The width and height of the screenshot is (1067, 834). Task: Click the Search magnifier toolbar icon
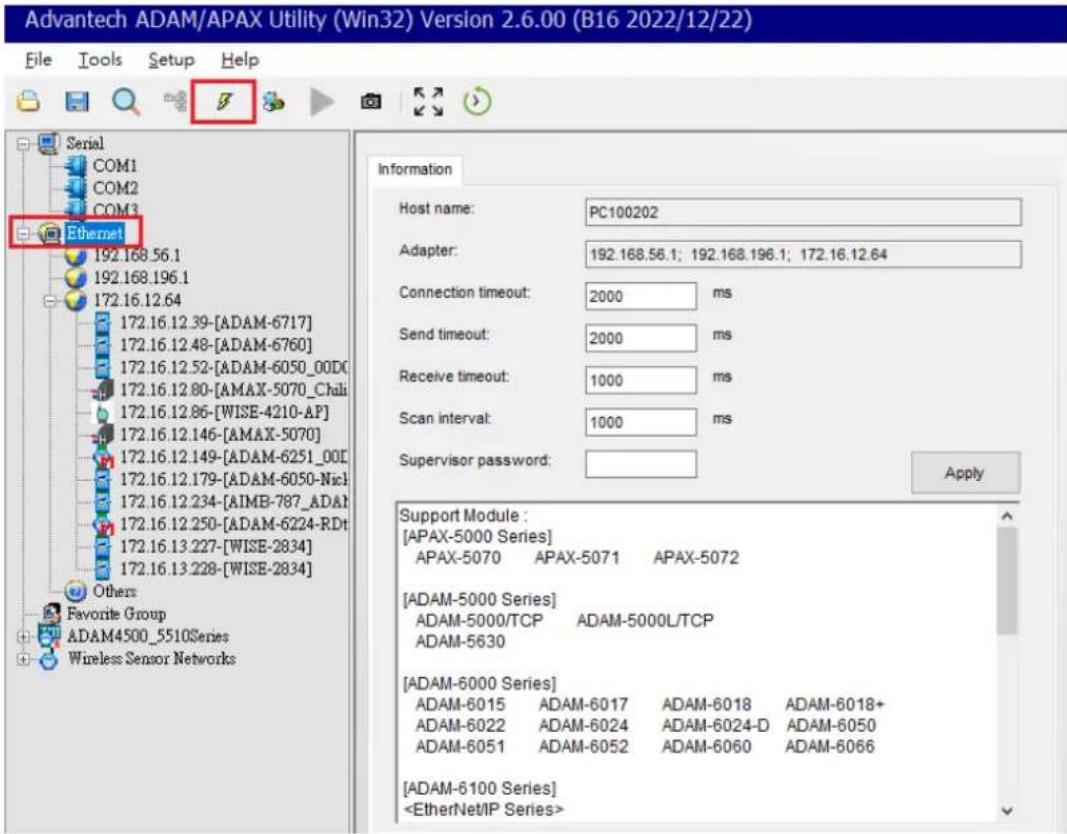click(126, 102)
